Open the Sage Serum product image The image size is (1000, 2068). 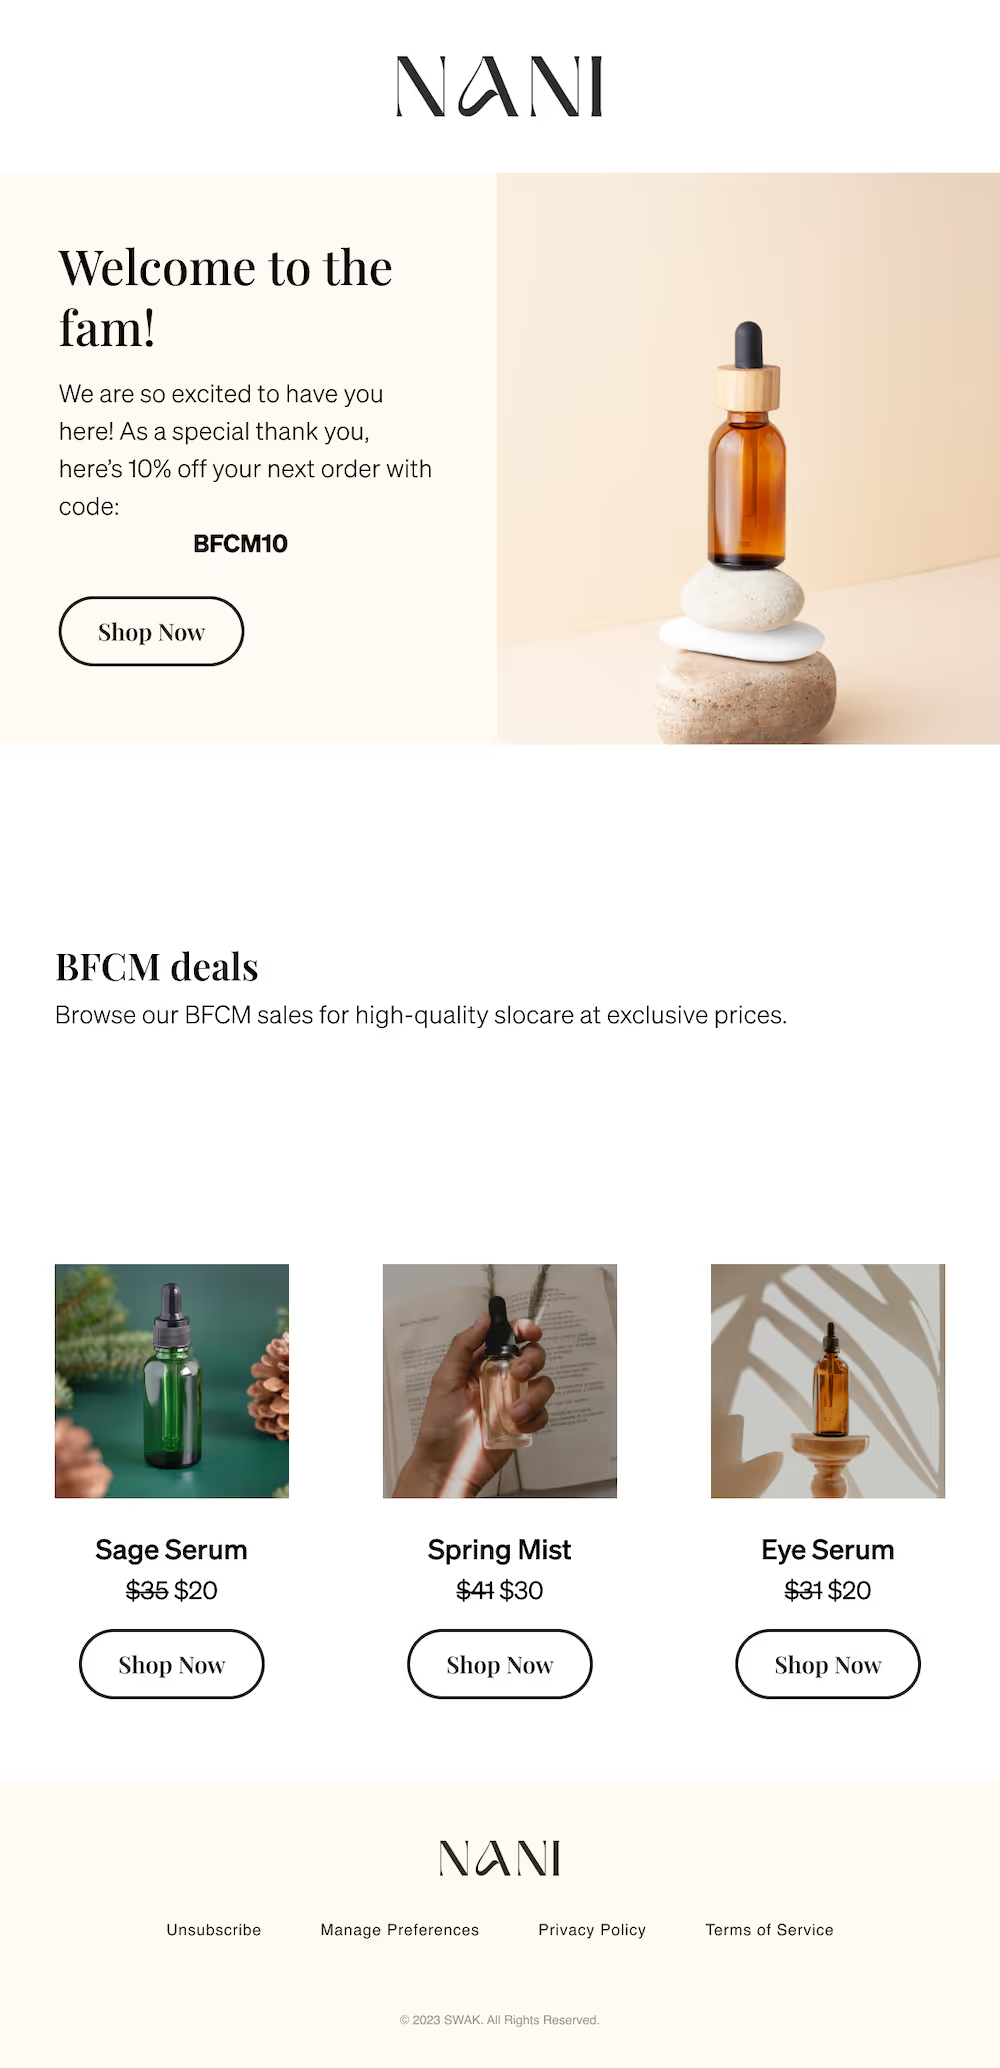click(172, 1381)
